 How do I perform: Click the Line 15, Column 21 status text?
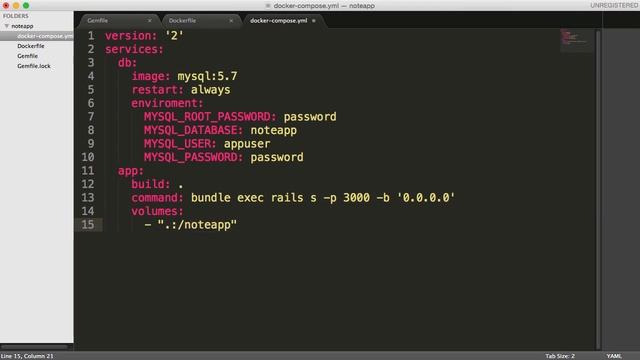tap(27, 356)
